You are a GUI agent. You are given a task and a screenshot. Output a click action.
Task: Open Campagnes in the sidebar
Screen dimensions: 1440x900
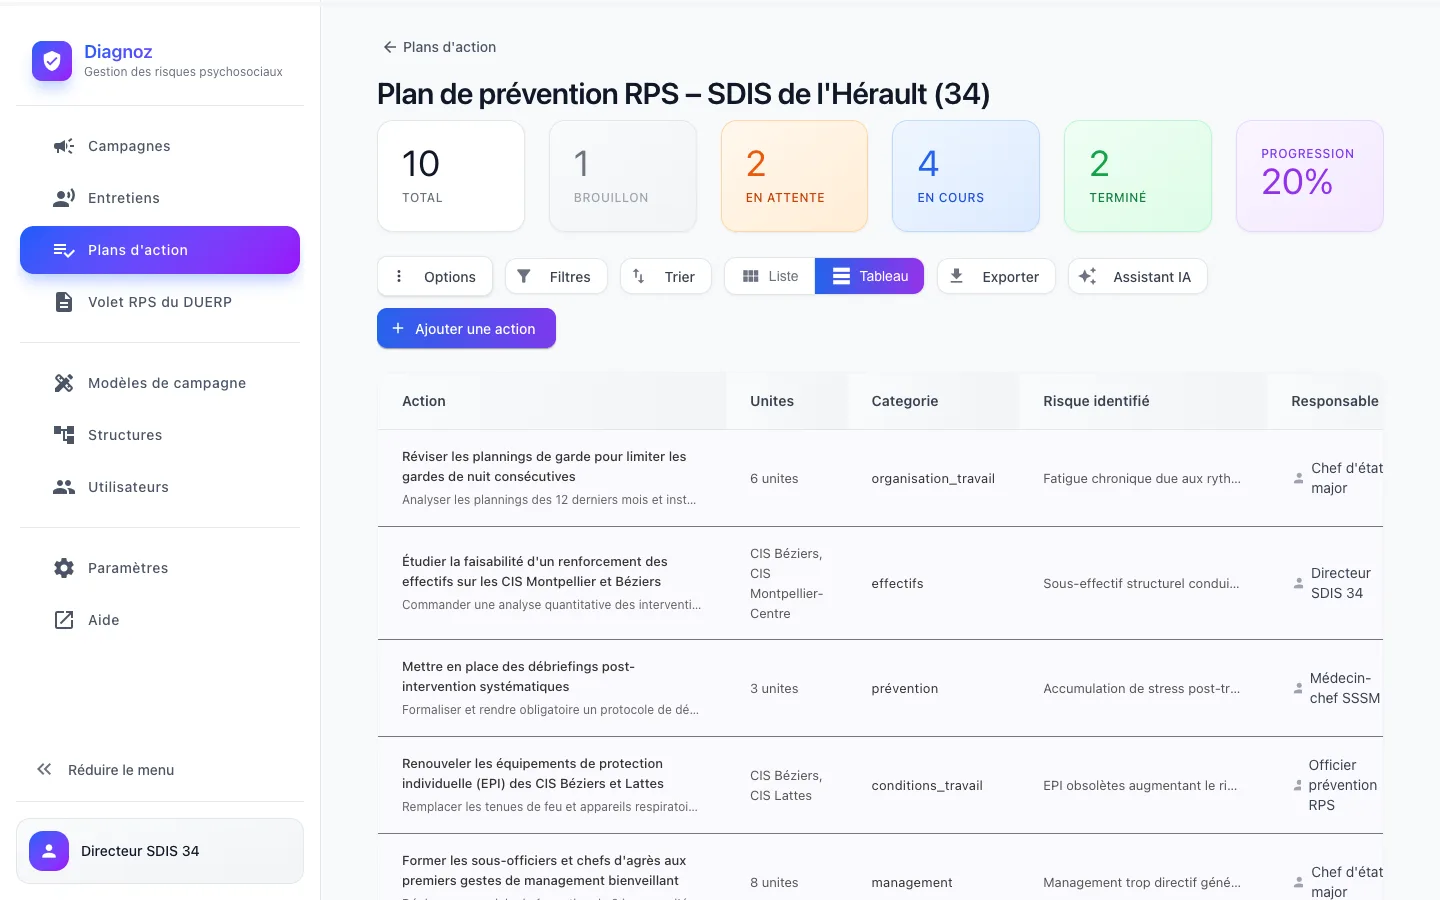click(x=160, y=146)
